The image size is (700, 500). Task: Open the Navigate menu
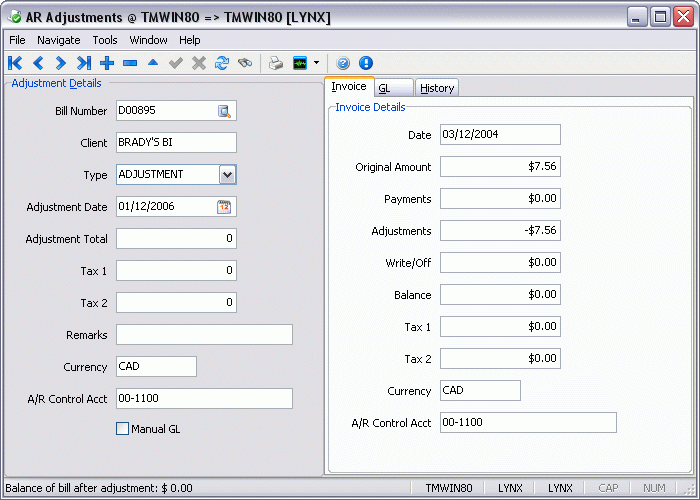click(59, 40)
